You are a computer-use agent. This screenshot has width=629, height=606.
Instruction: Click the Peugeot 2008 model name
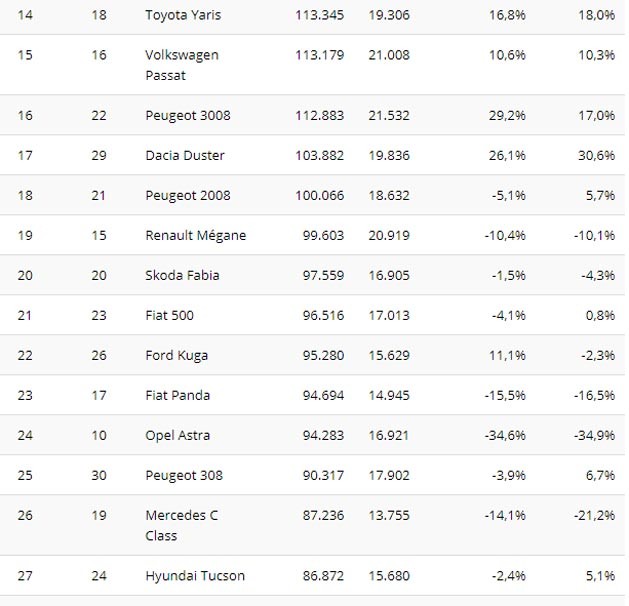tap(188, 195)
